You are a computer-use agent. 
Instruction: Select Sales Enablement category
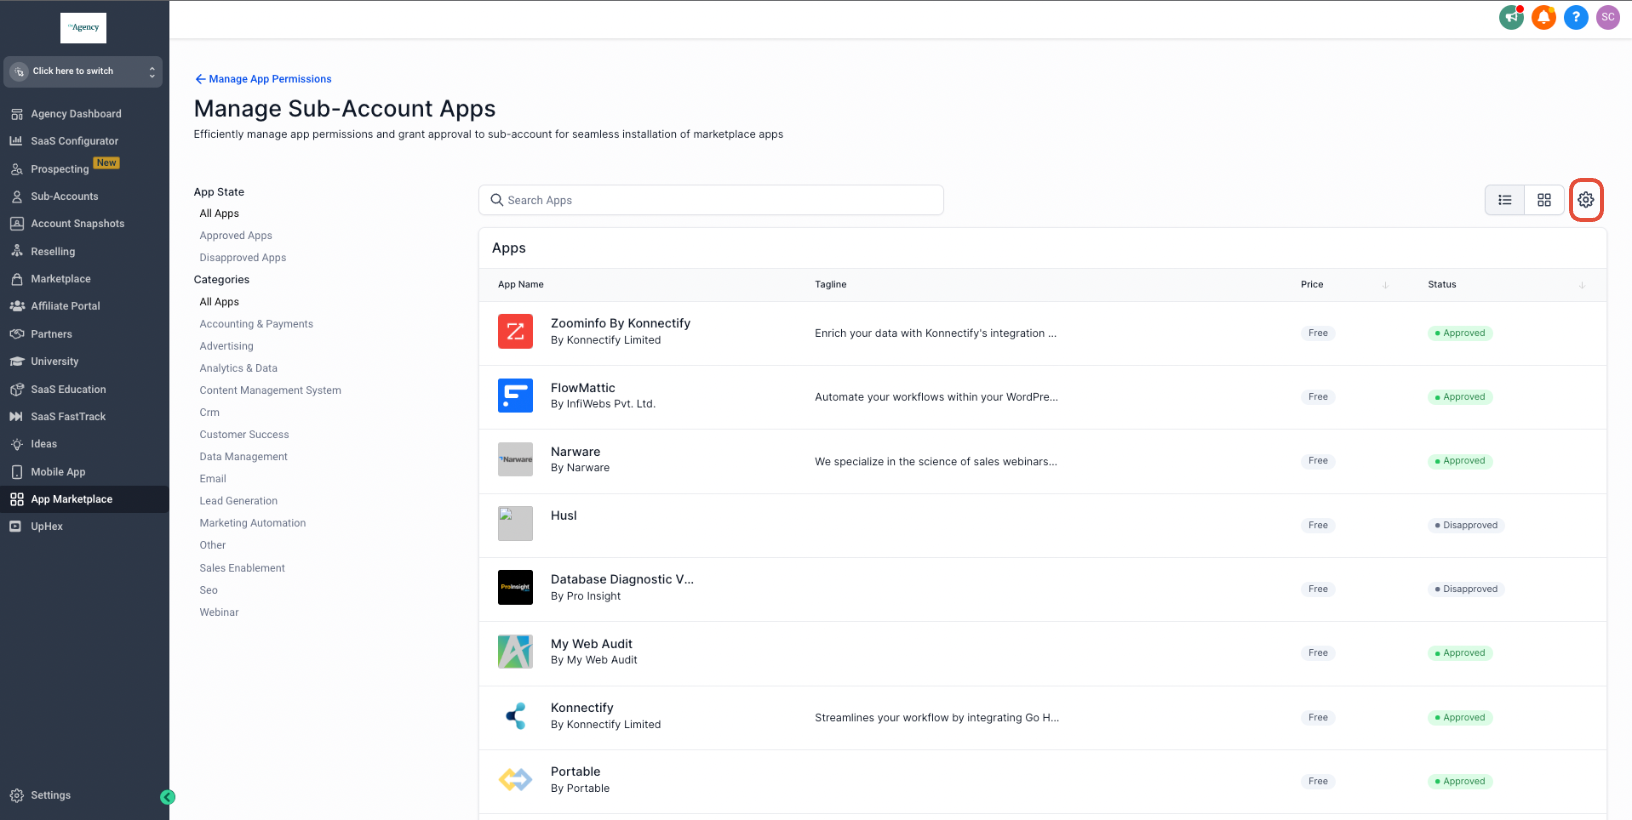[x=242, y=568]
